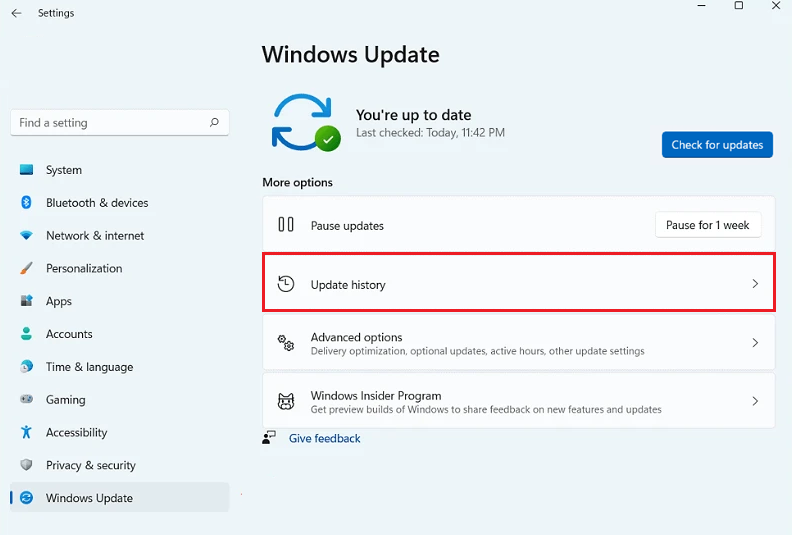Click the Gaming controller icon
The width and height of the screenshot is (792, 535).
26,399
